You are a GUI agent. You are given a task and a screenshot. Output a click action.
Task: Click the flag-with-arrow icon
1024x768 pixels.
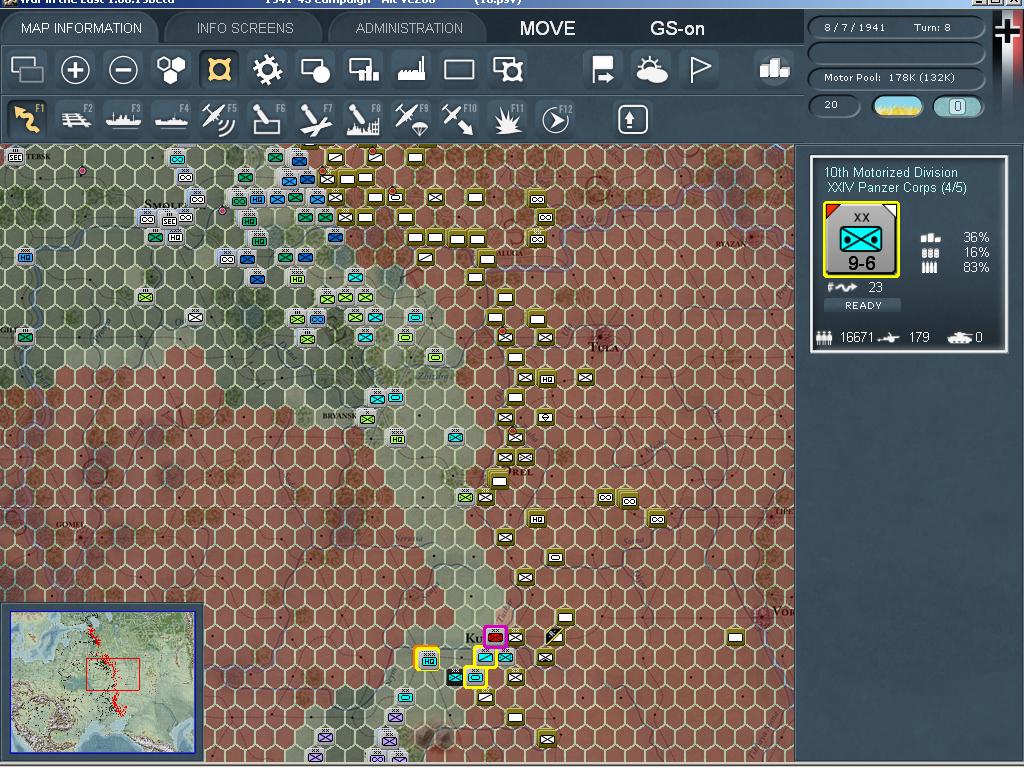(602, 69)
